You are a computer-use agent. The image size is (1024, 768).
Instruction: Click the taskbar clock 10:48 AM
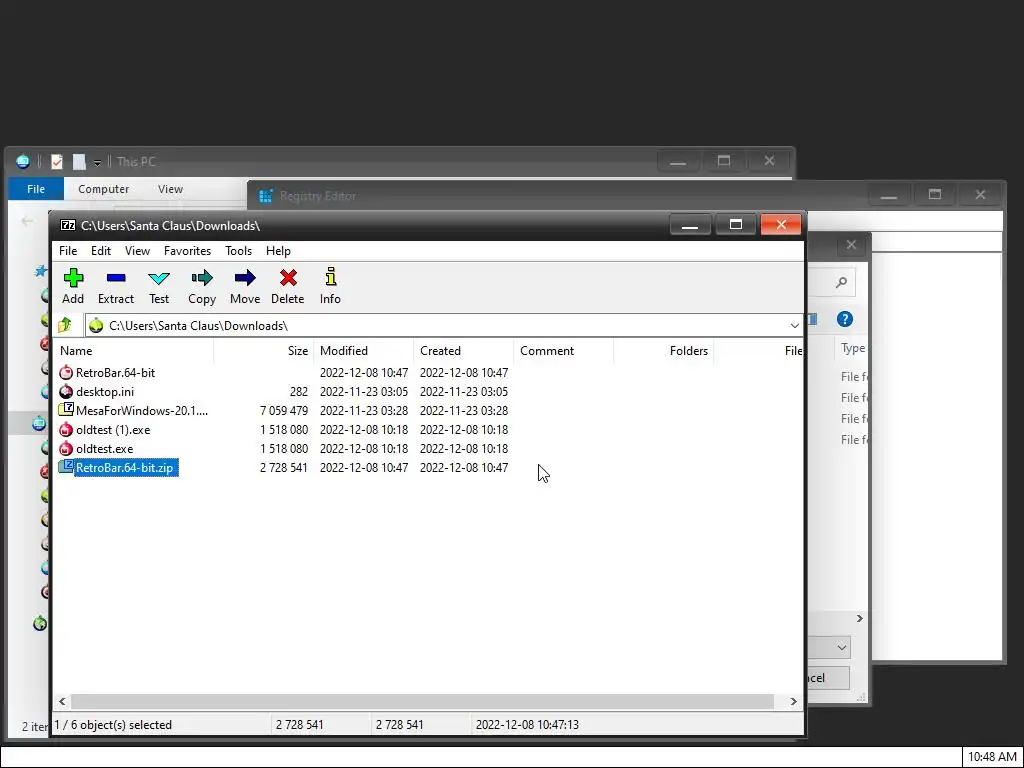click(992, 757)
